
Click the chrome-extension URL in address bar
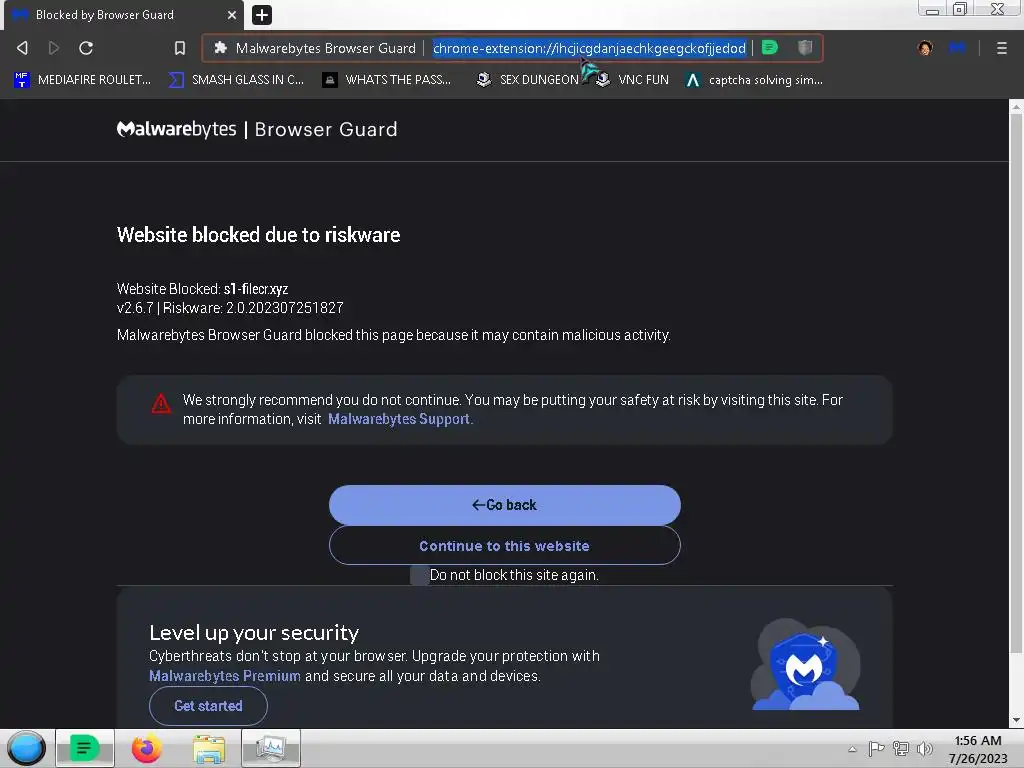[x=589, y=48]
